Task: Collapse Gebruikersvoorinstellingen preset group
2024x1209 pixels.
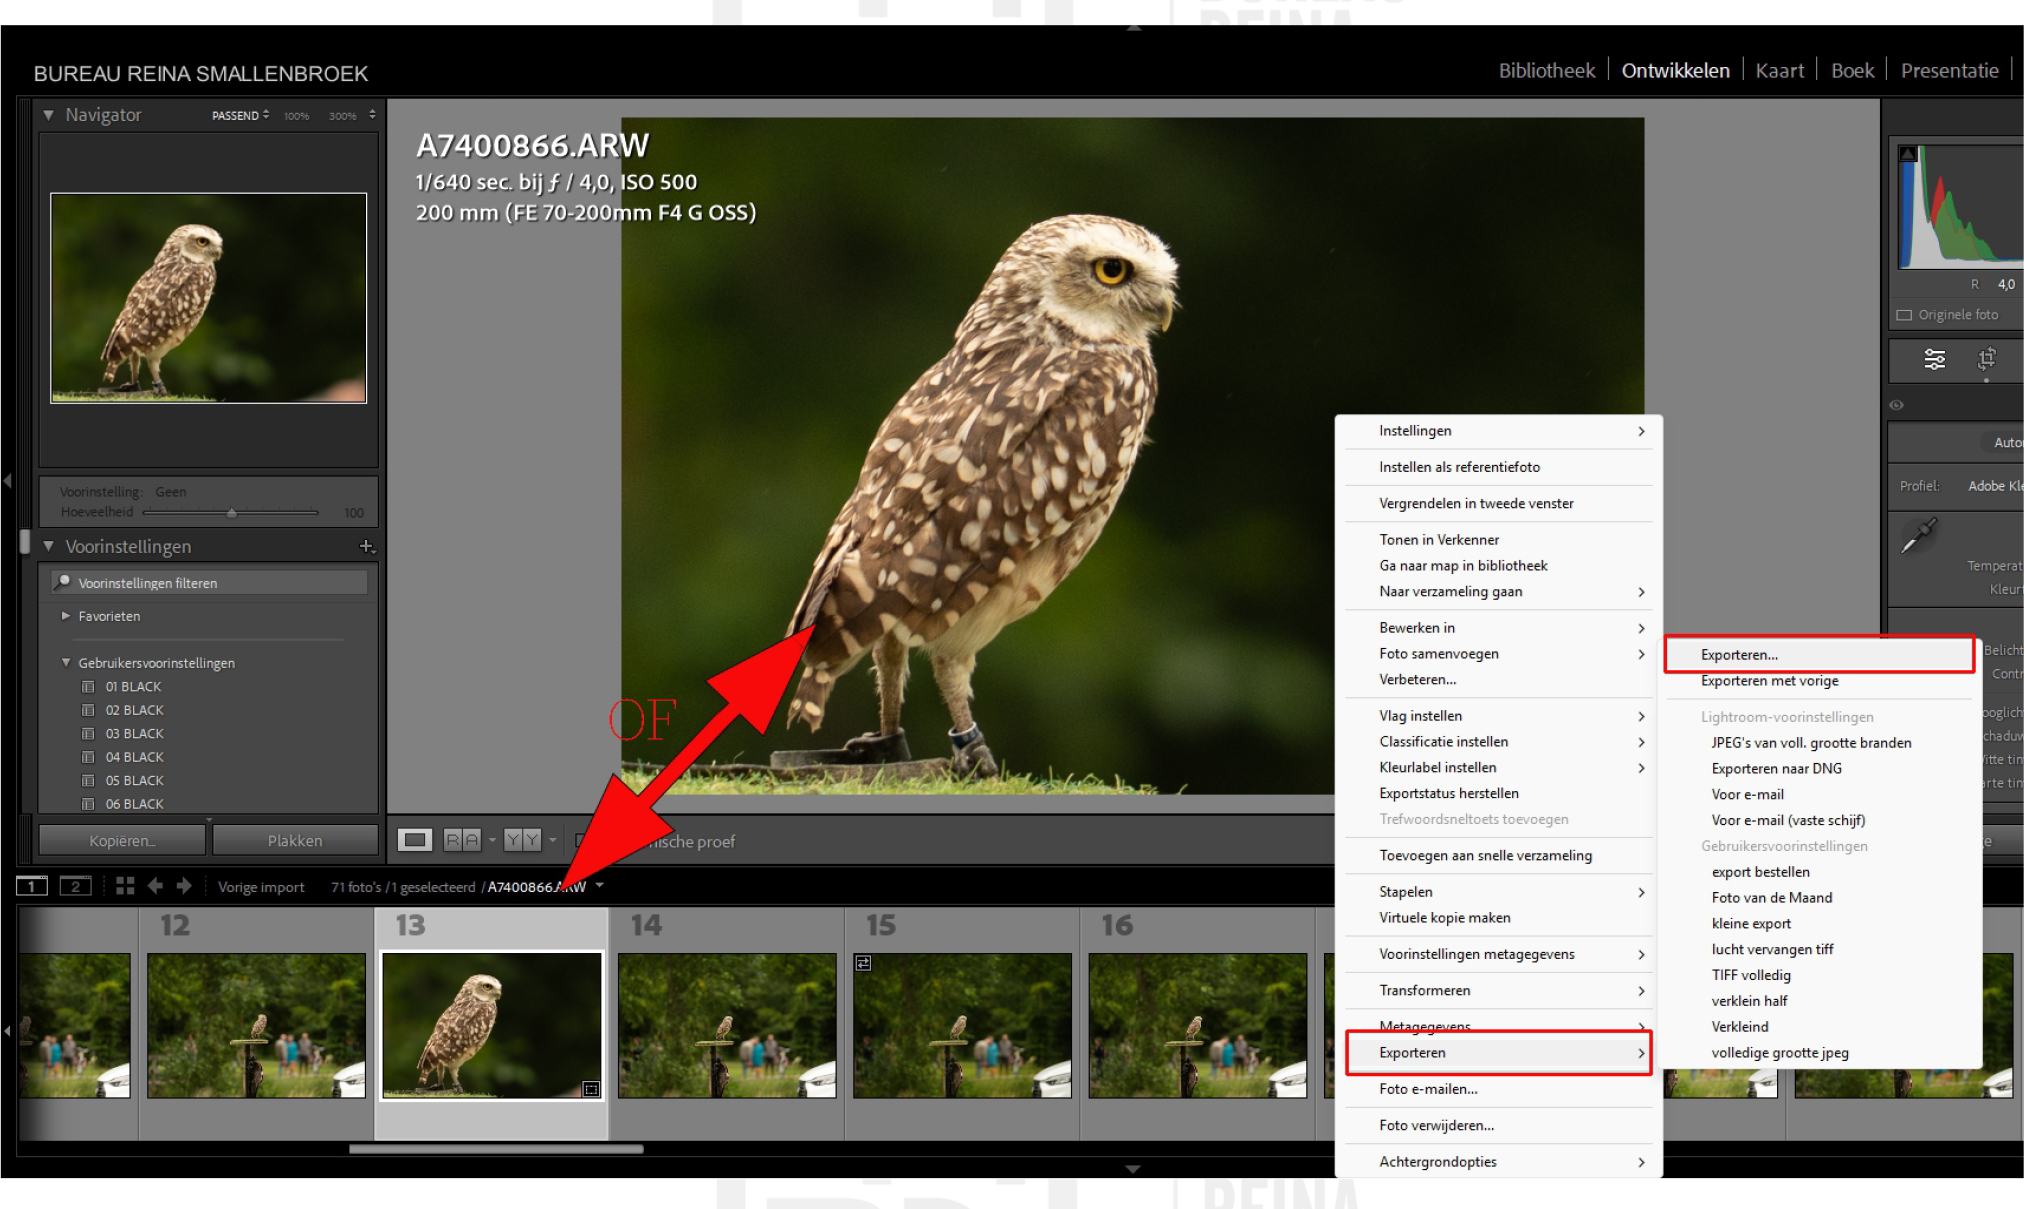Action: [x=66, y=662]
